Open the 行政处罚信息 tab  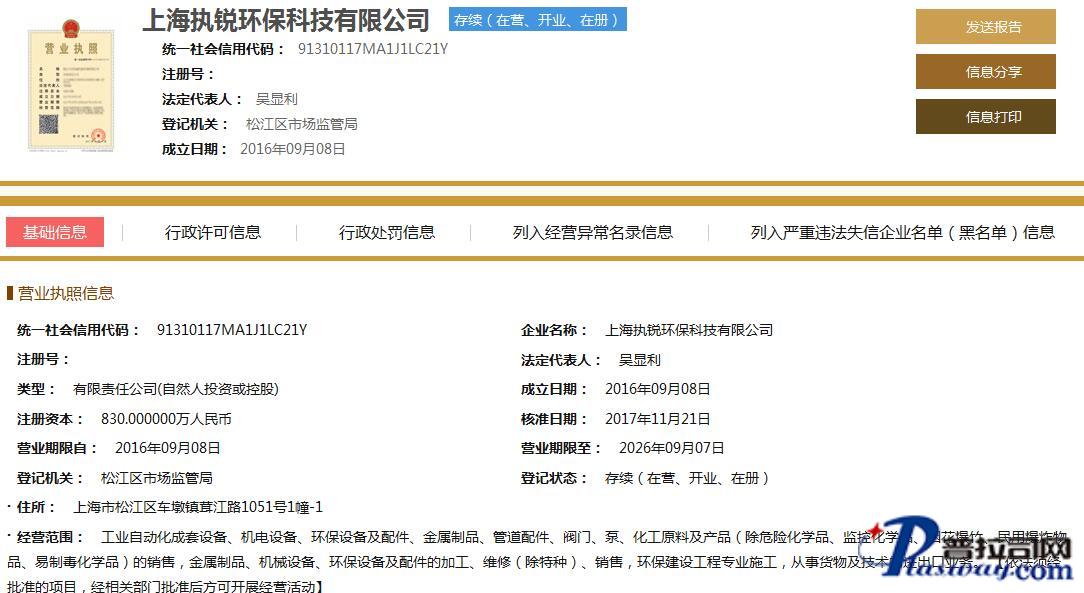(387, 232)
